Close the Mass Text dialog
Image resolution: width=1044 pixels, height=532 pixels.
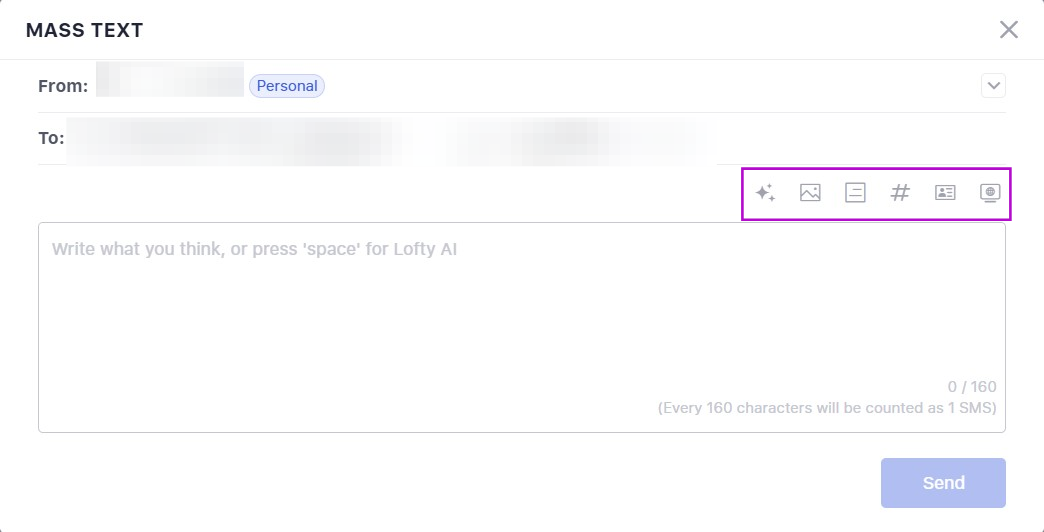[1008, 30]
